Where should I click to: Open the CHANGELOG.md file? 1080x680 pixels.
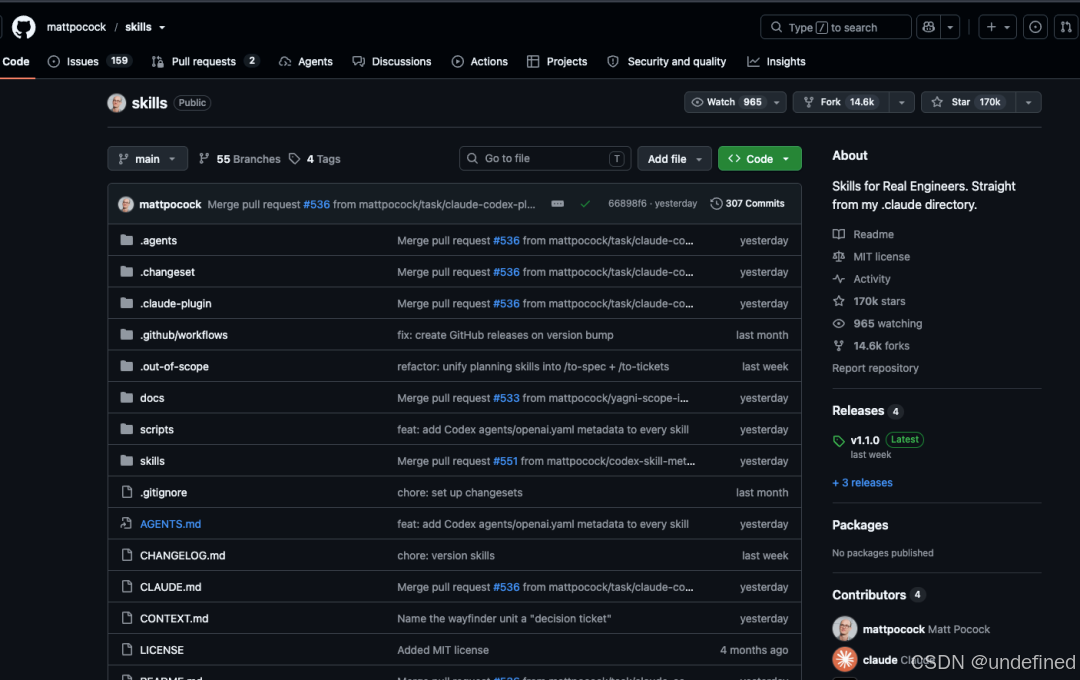click(x=183, y=556)
